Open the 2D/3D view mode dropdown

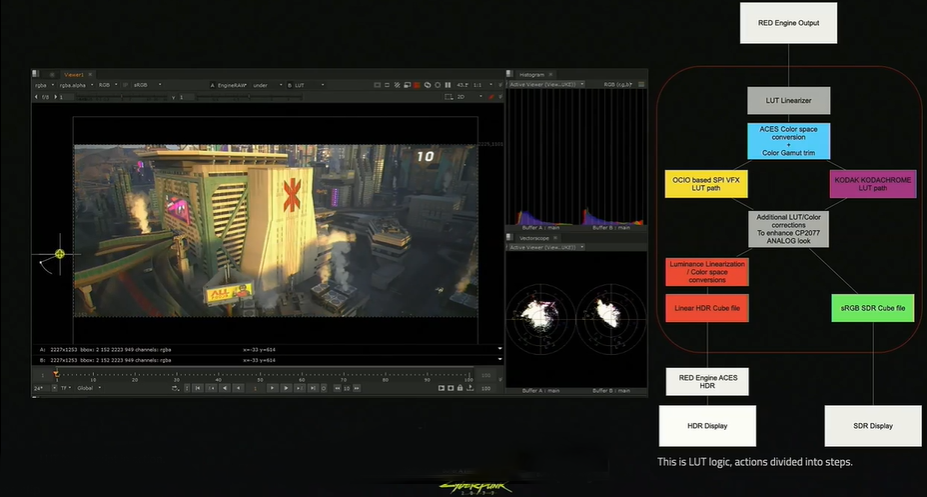469,97
